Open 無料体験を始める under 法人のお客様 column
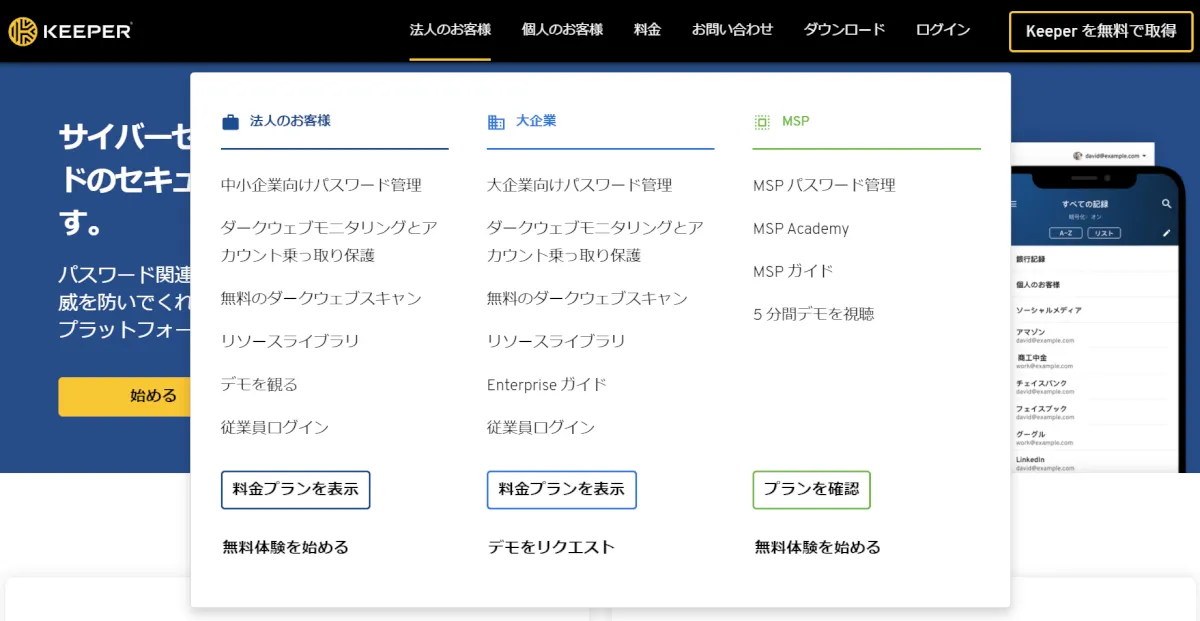Viewport: 1200px width, 621px height. (285, 547)
